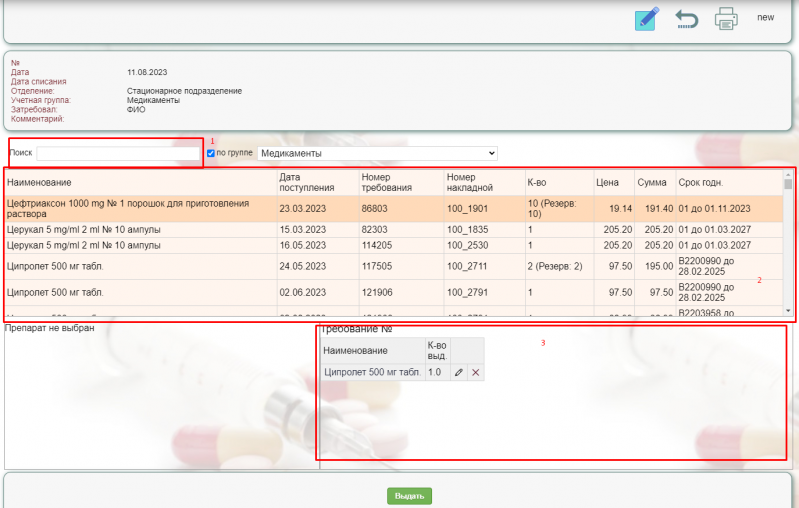Click the blue pencil edit icon
799x508 pixels.
point(647,19)
